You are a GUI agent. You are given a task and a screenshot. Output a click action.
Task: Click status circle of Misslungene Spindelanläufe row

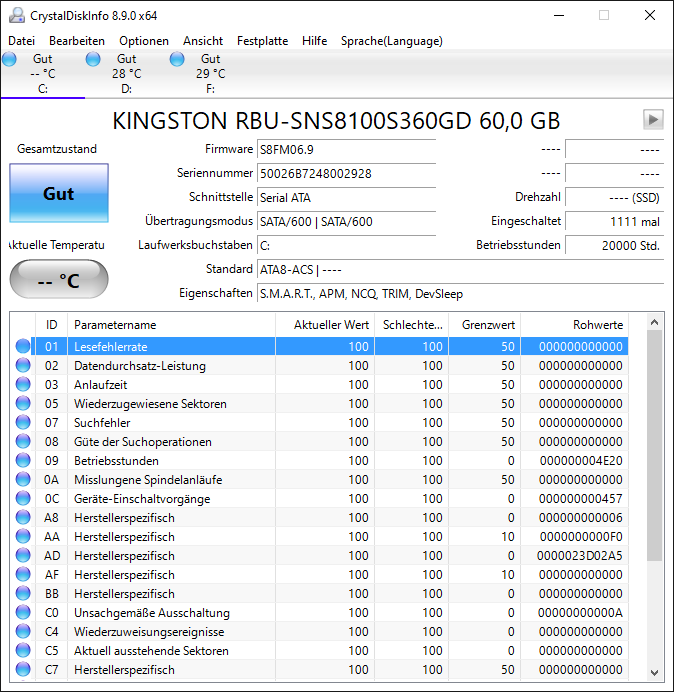click(x=23, y=479)
